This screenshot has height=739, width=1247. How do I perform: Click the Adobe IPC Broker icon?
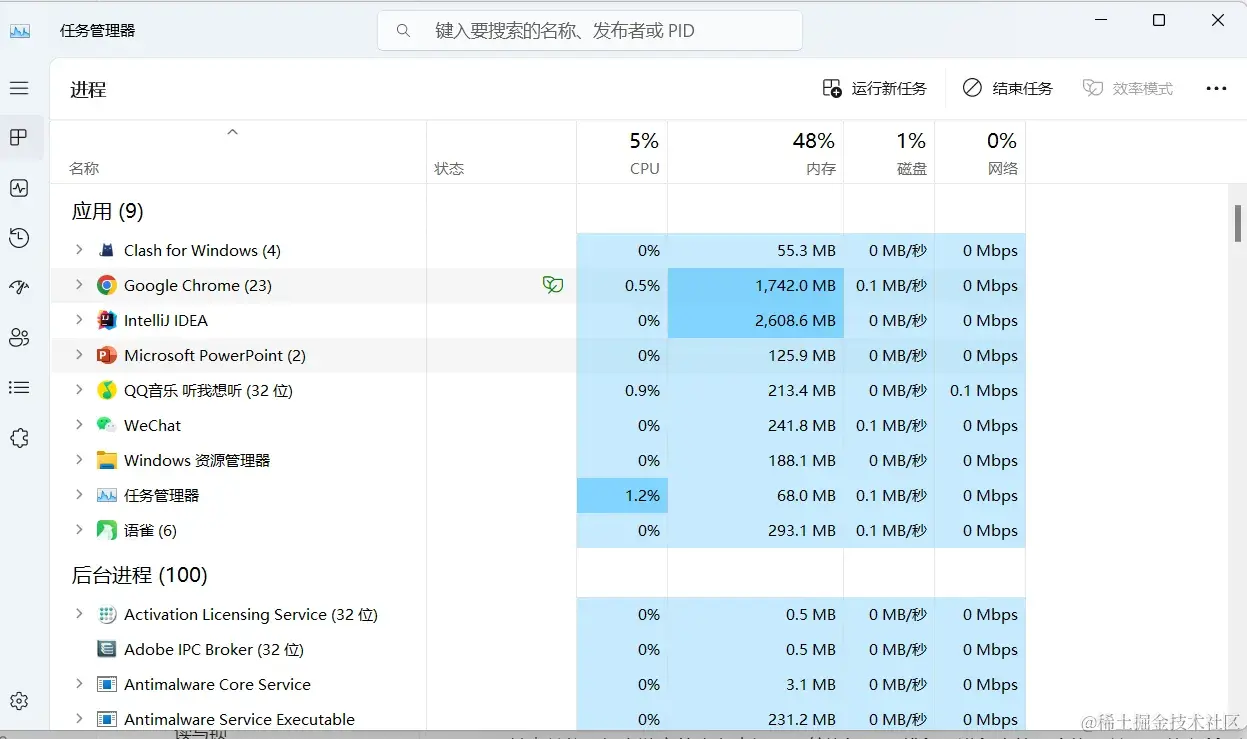click(x=107, y=649)
